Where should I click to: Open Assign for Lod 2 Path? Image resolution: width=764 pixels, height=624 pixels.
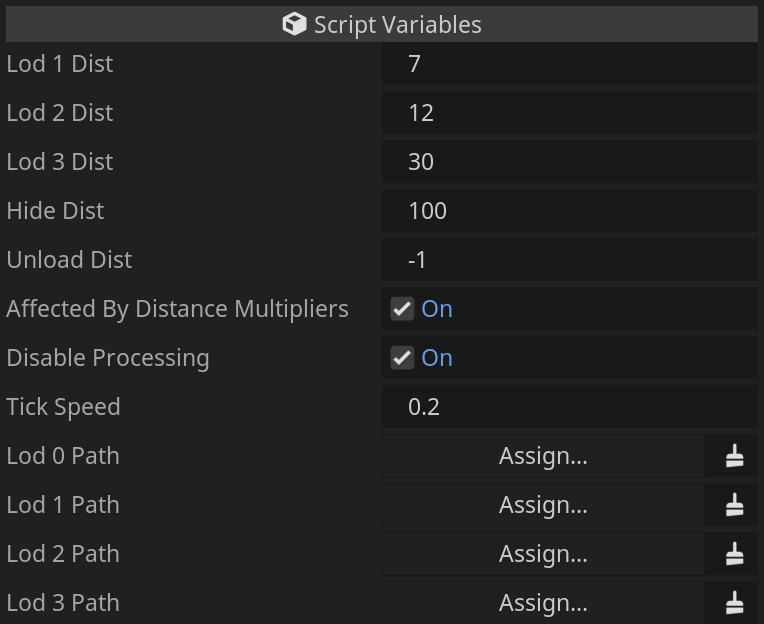tap(543, 555)
